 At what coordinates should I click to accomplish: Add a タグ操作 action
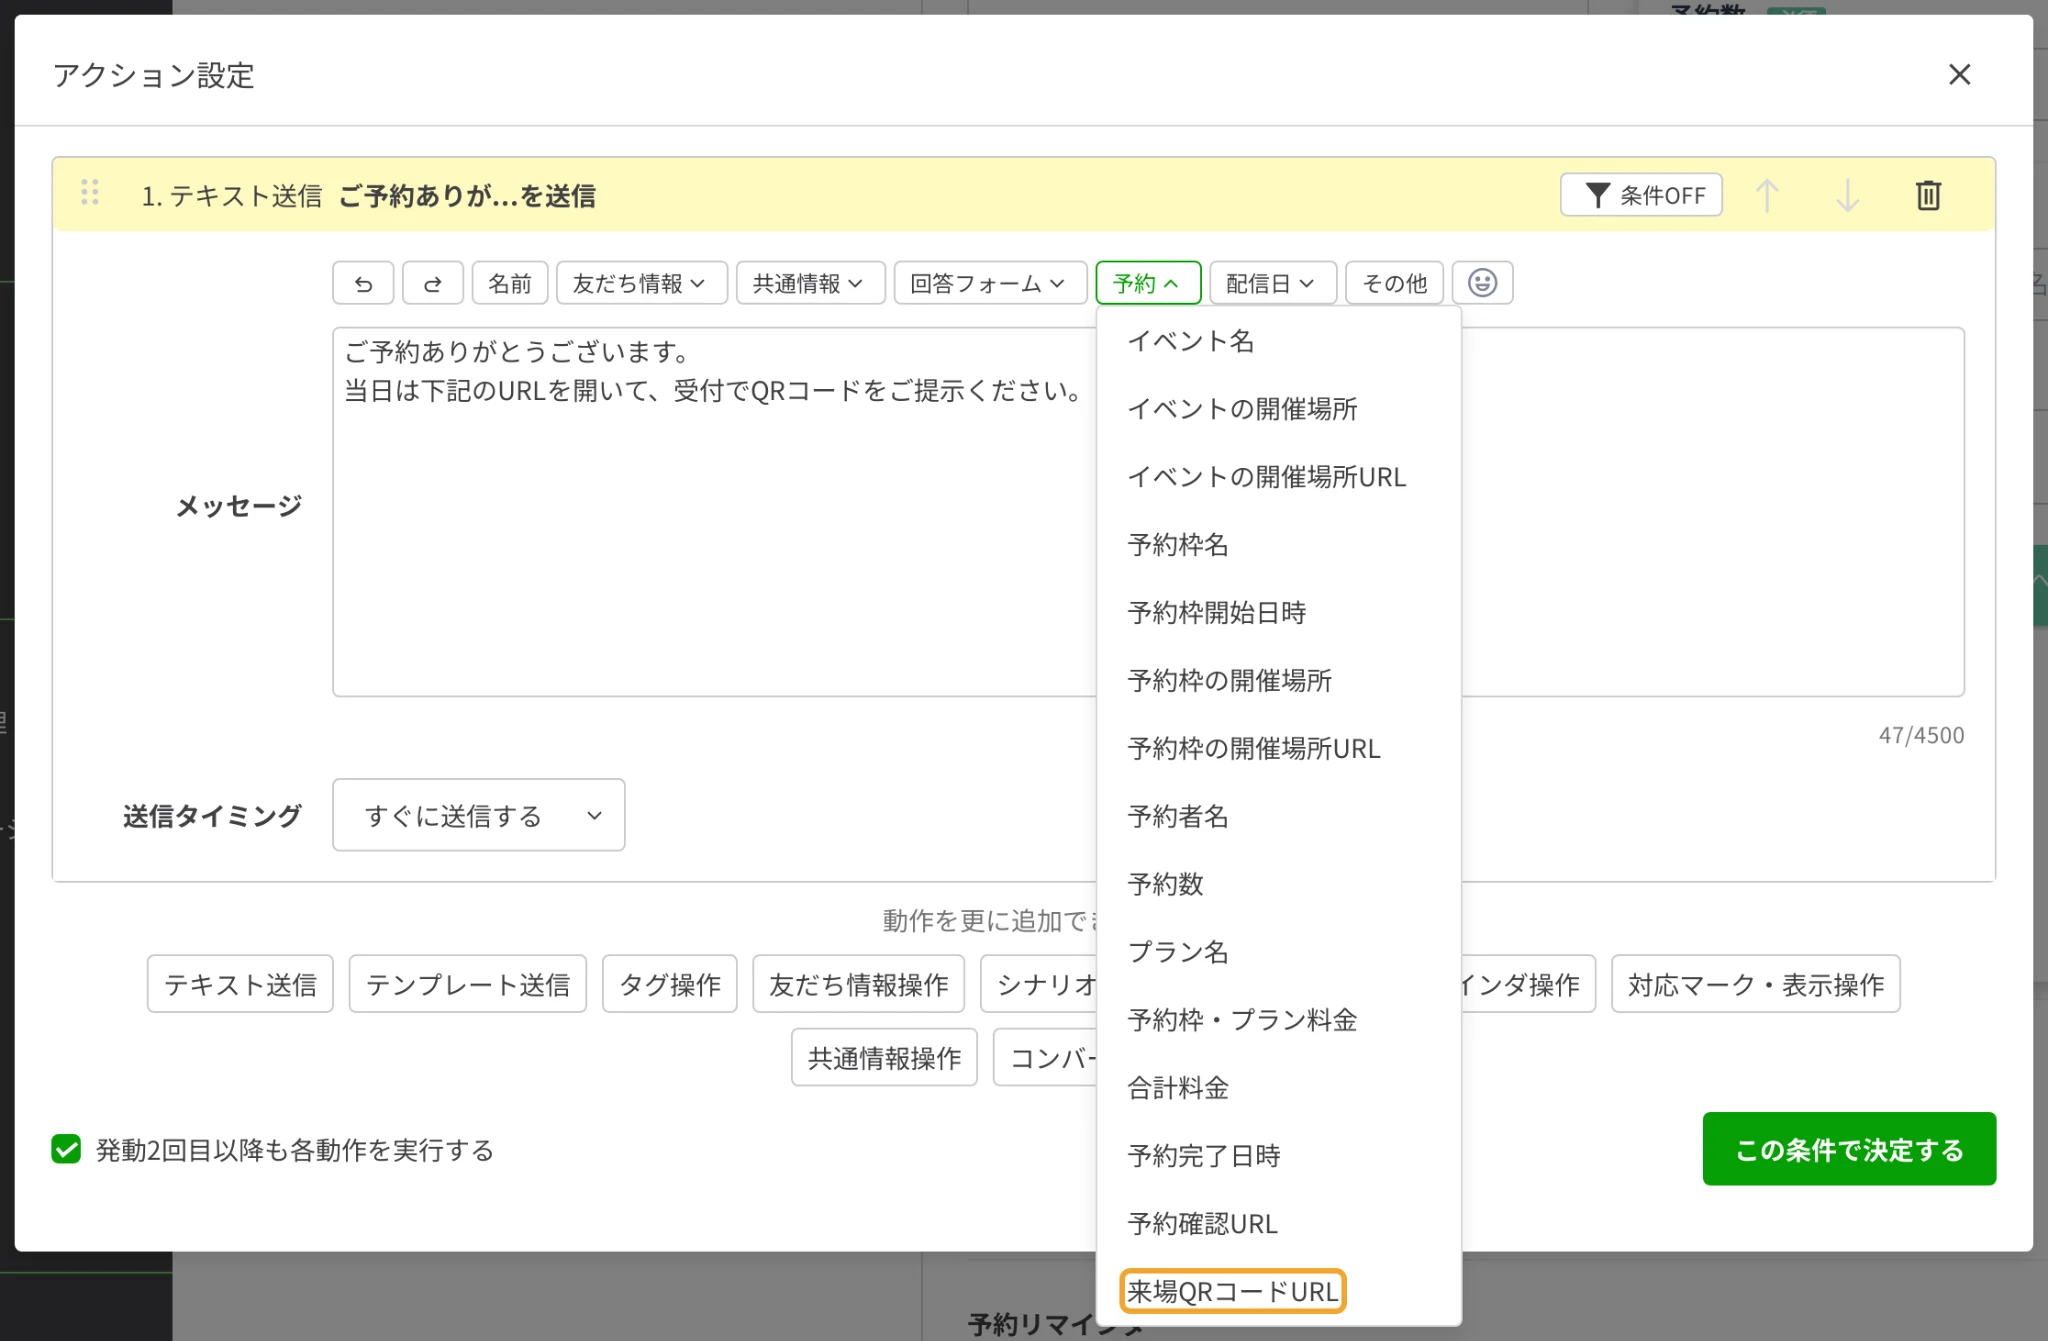[x=670, y=984]
